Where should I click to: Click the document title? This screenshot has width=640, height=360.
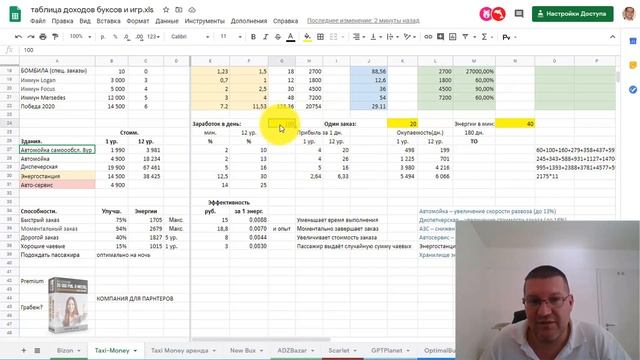coord(92,9)
